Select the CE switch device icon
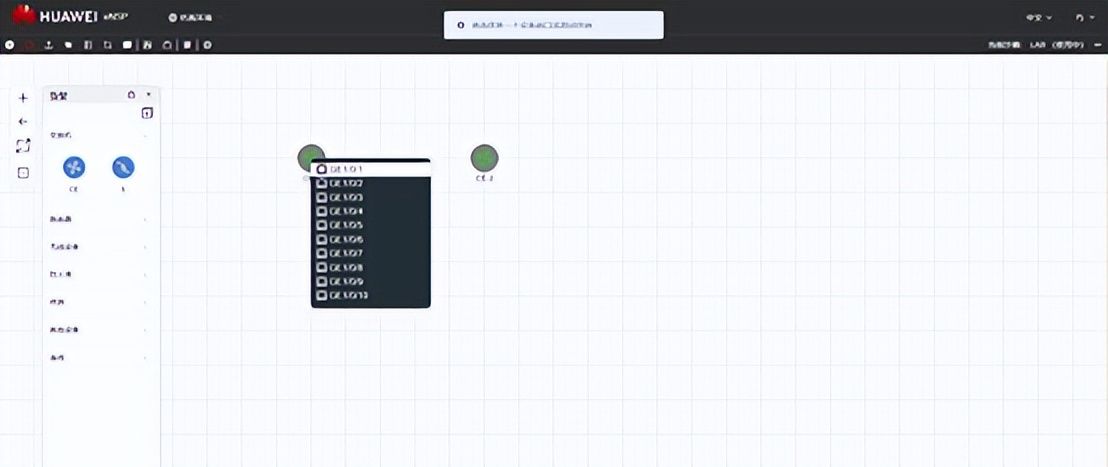 click(x=74, y=167)
